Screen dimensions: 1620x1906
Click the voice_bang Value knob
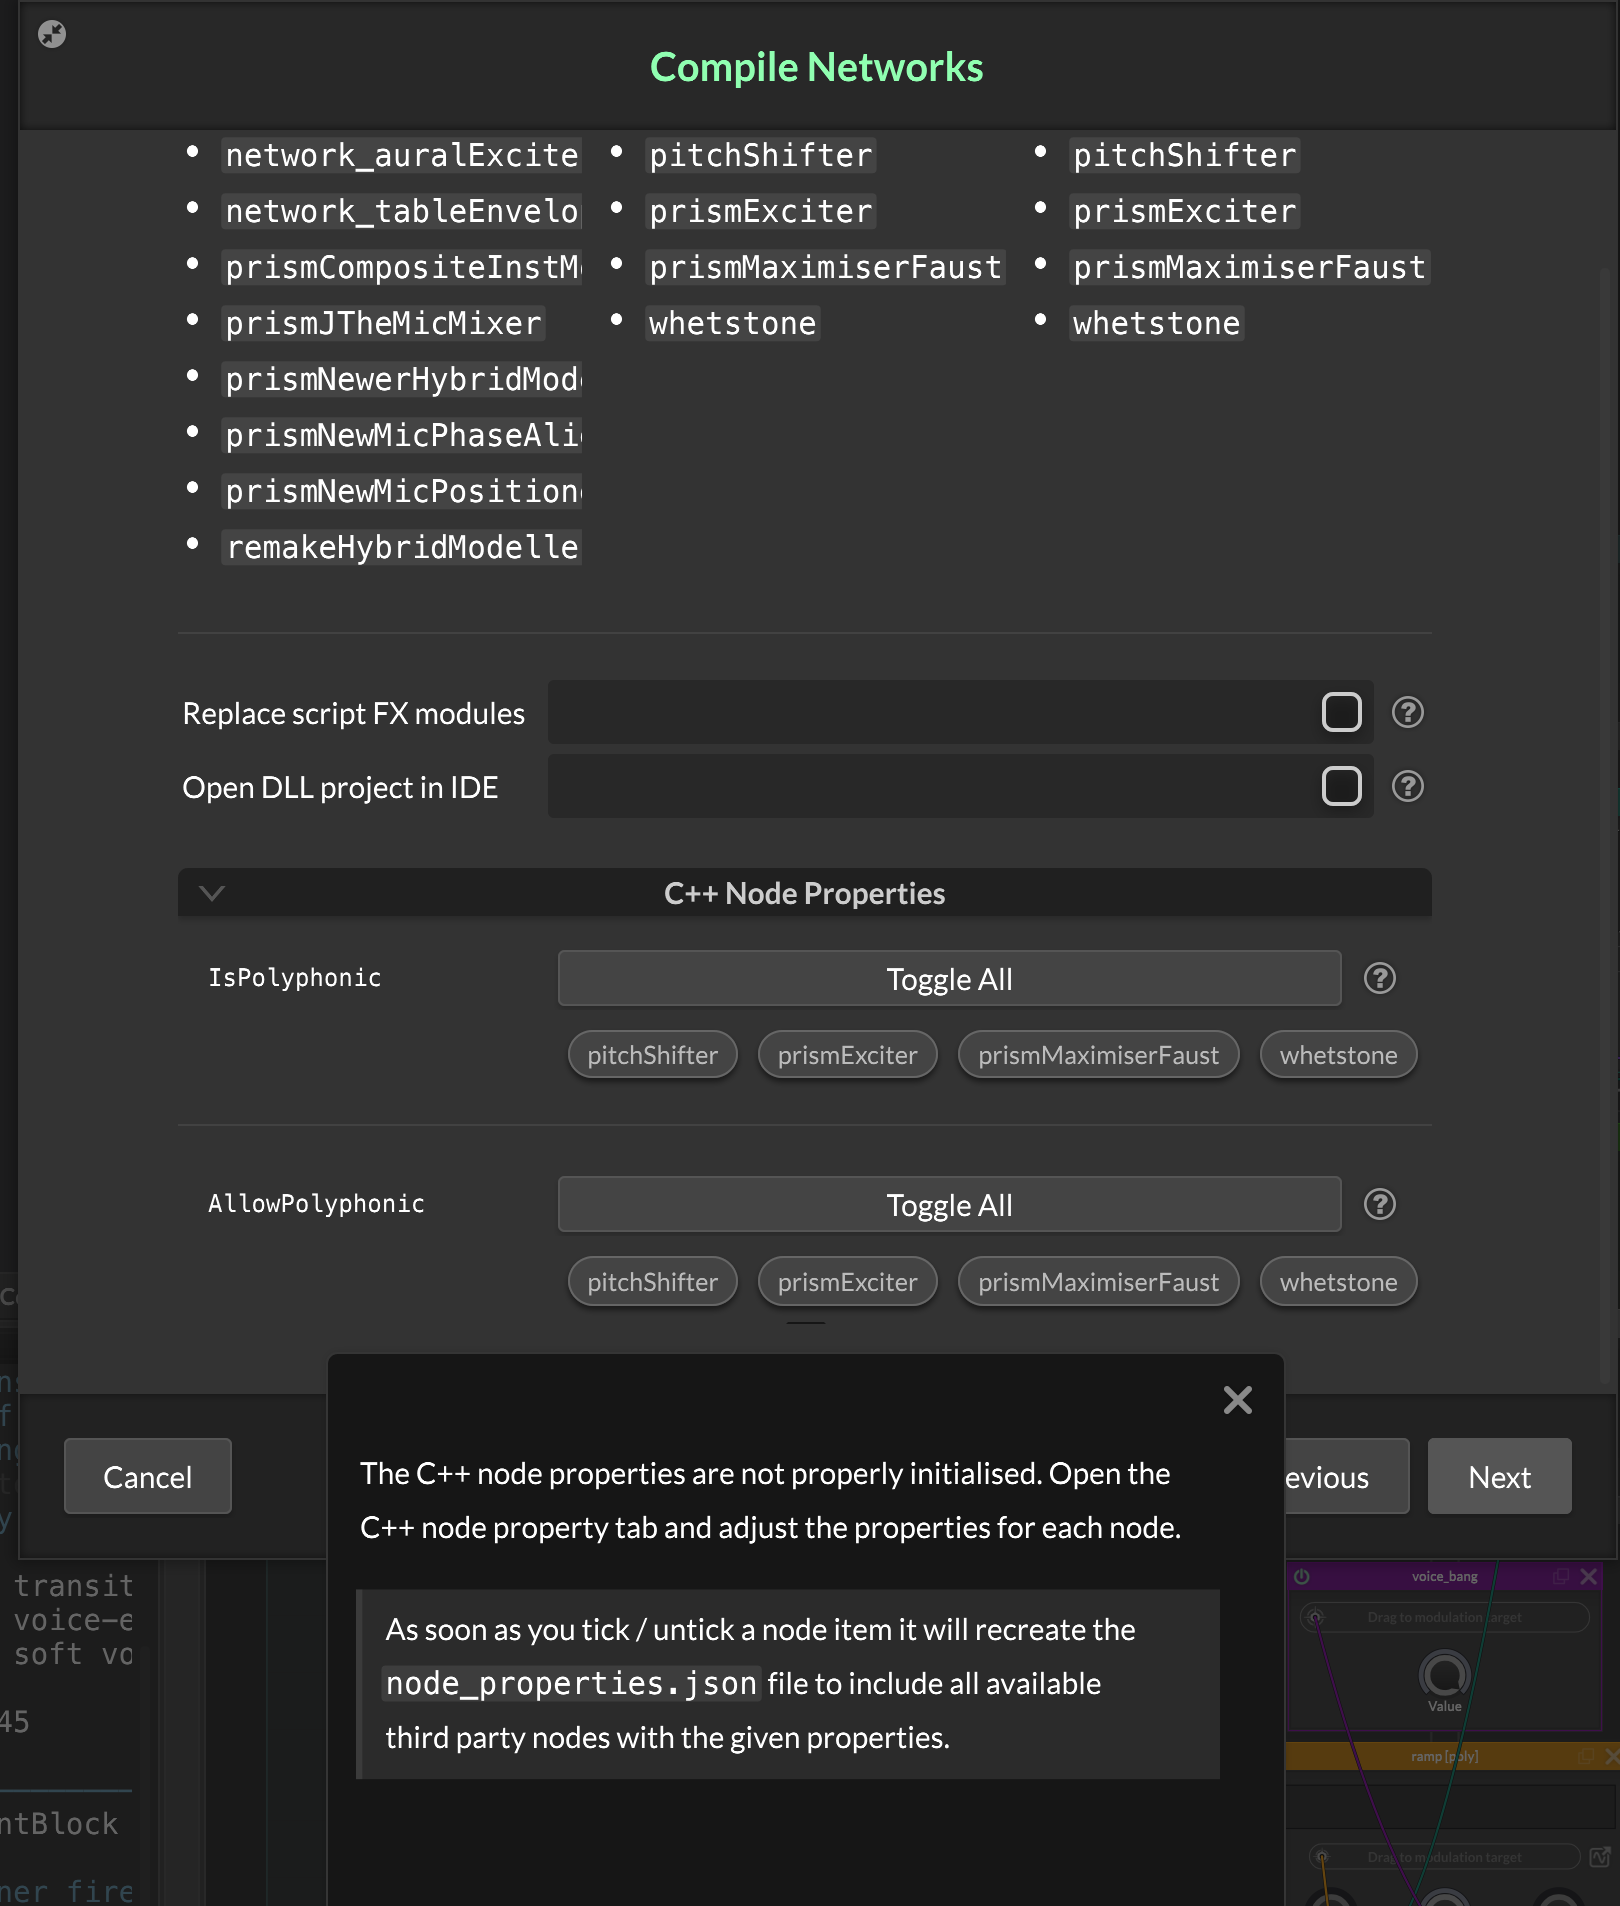[1444, 1674]
